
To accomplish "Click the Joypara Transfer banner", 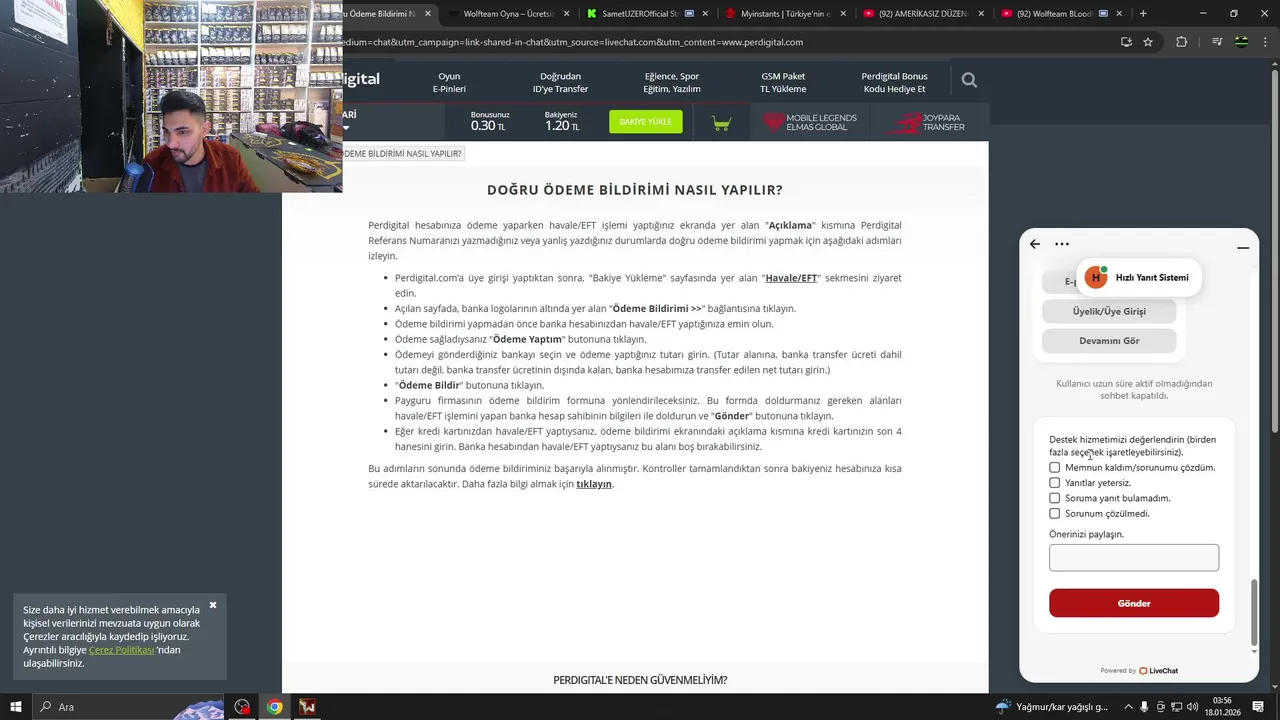I will (928, 122).
